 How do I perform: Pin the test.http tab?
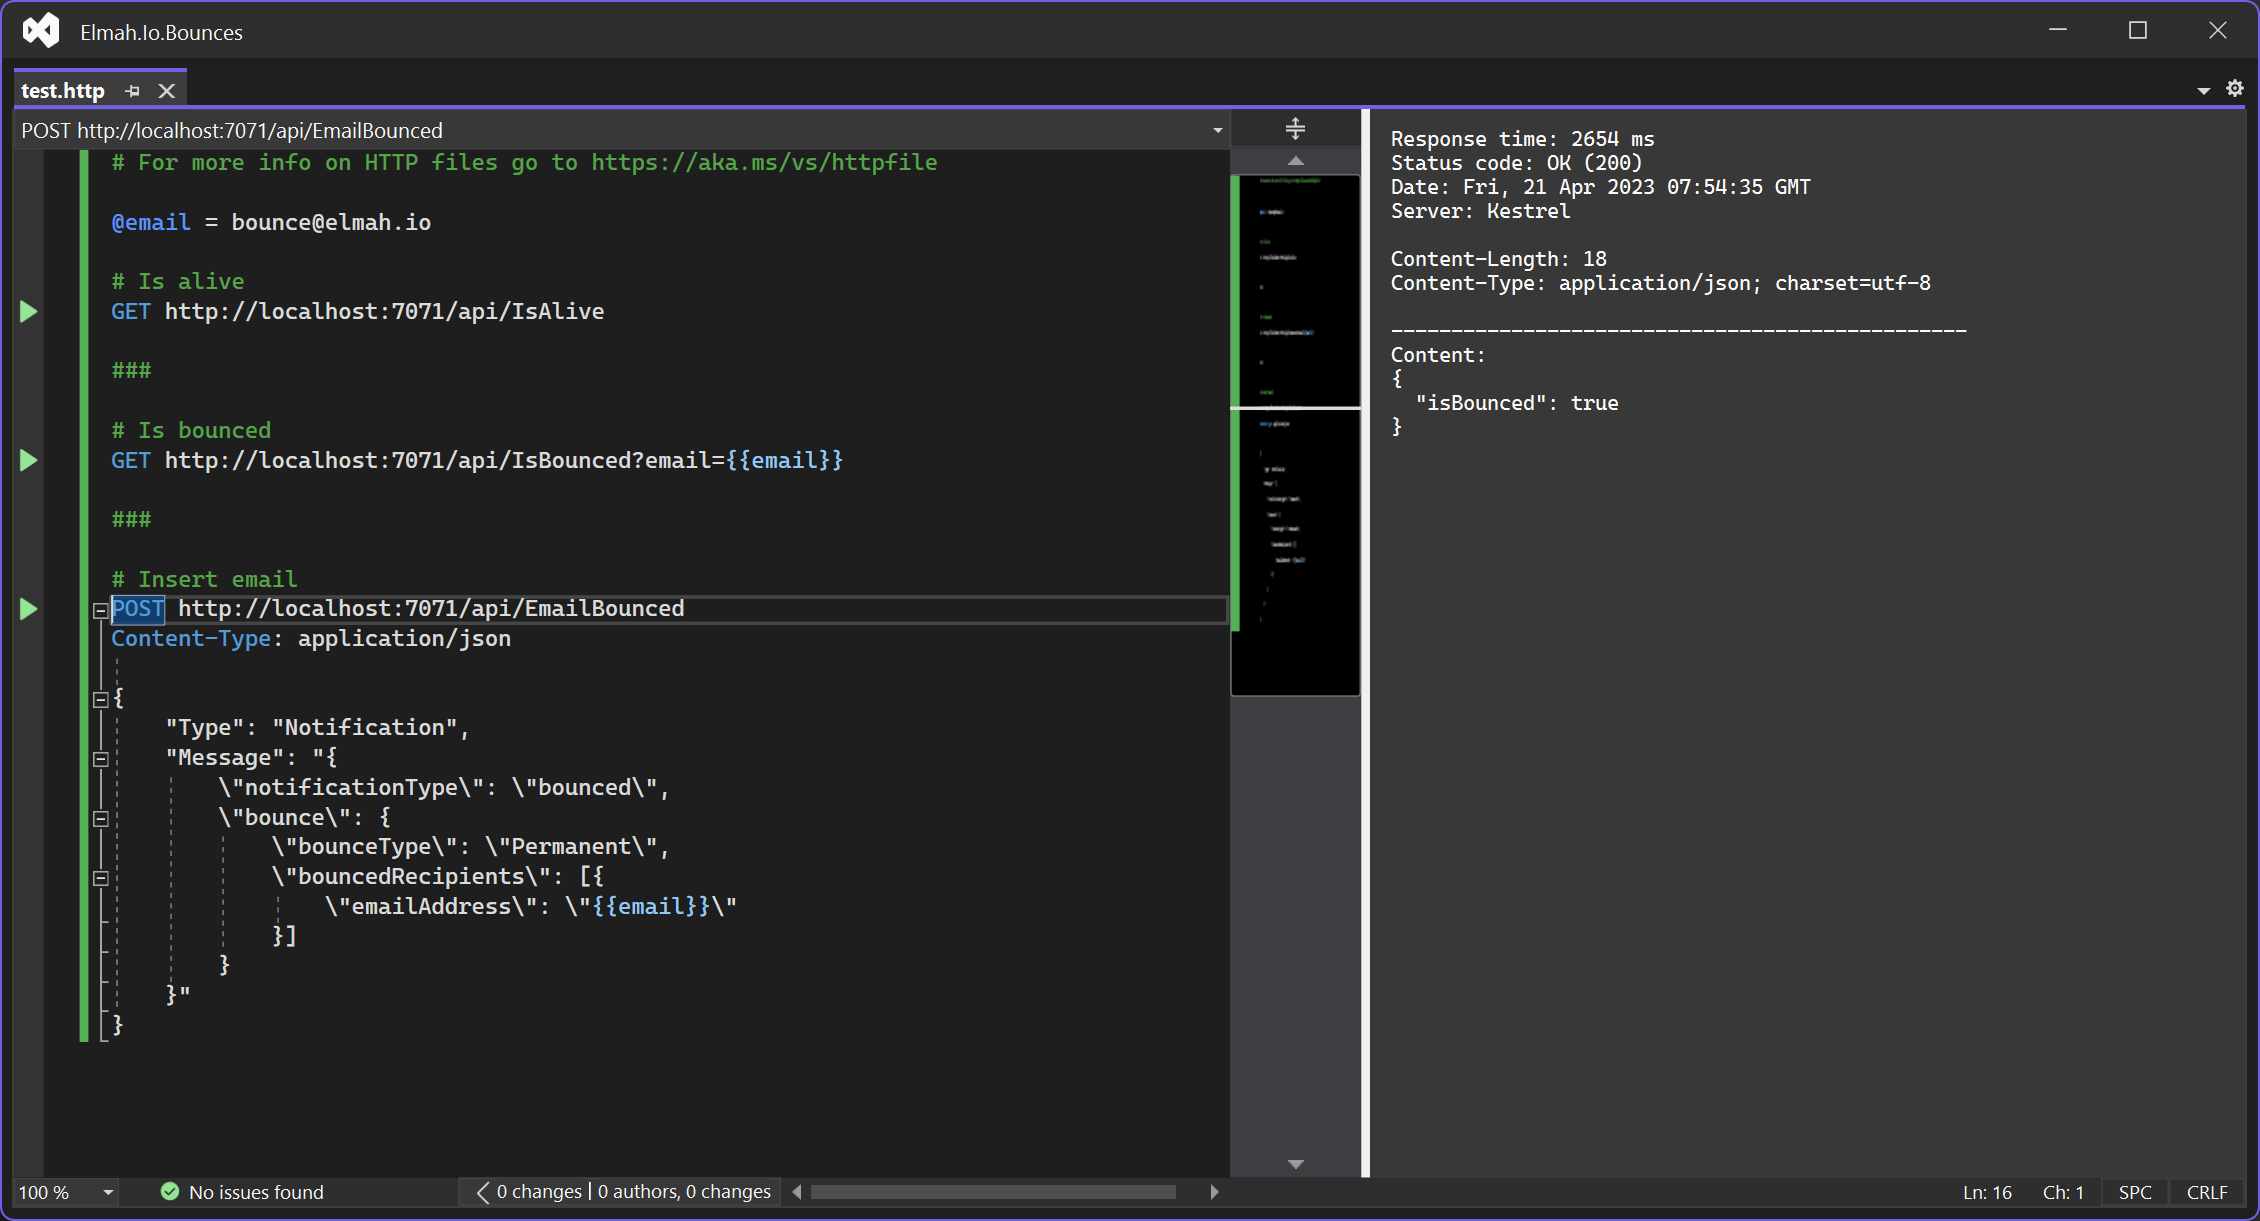pos(133,91)
